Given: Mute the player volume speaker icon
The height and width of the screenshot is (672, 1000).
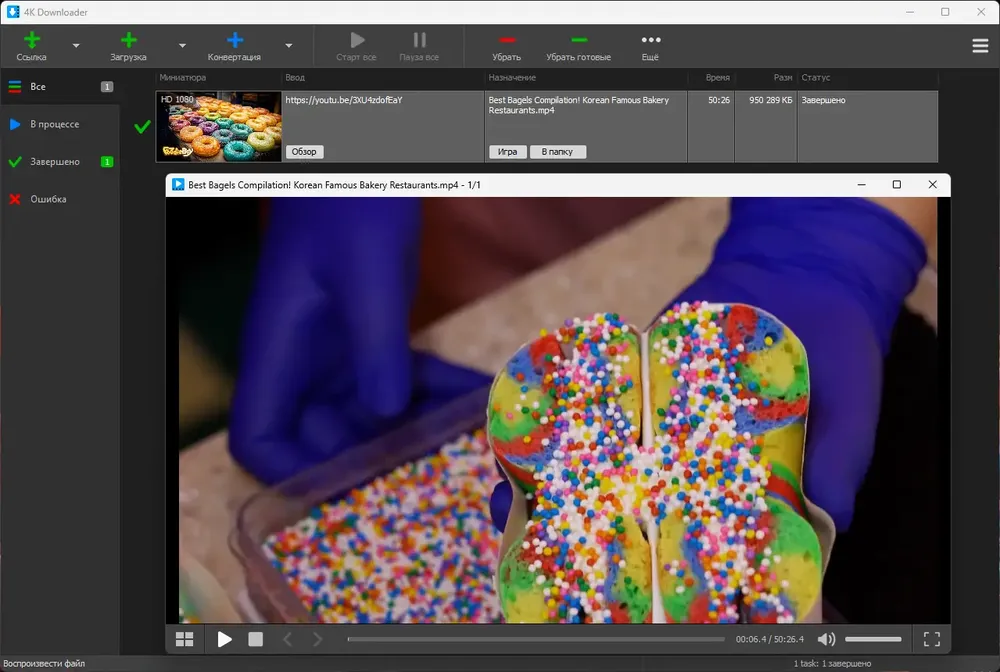Looking at the screenshot, I should pyautogui.click(x=827, y=639).
